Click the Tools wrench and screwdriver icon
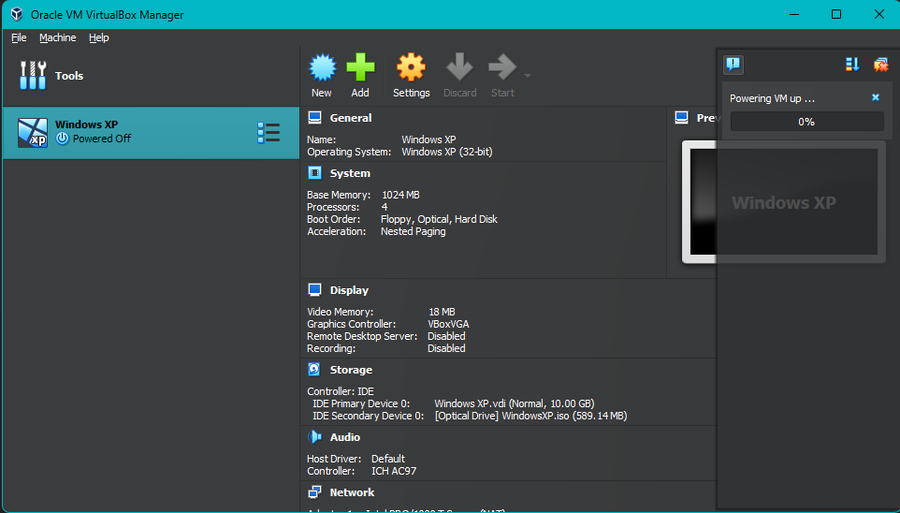 tap(33, 76)
